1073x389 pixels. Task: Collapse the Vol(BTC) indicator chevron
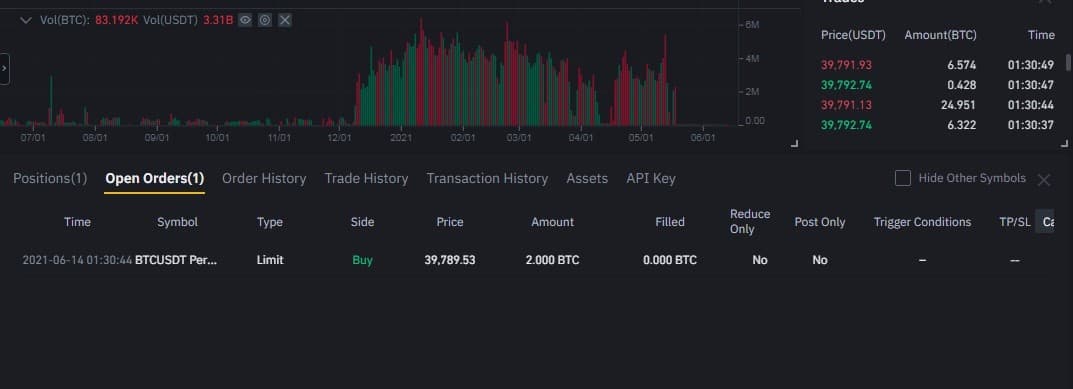coord(26,20)
